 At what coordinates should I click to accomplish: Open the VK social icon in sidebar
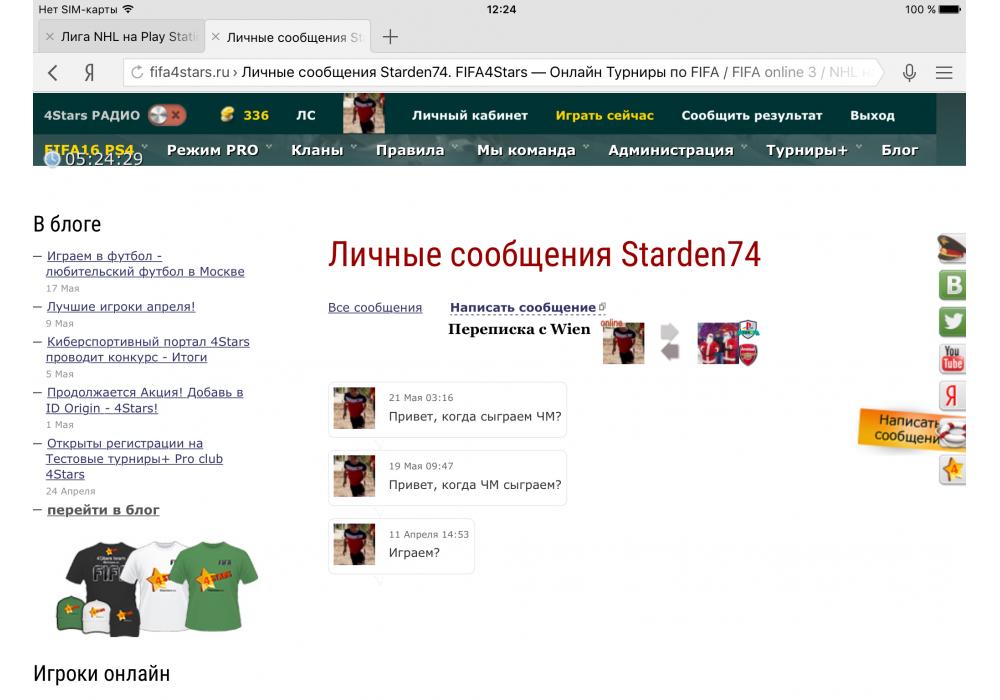[952, 285]
